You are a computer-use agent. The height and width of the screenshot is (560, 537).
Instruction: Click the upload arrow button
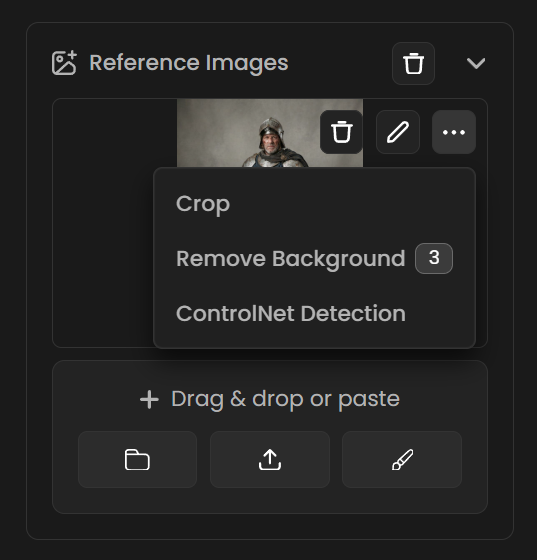coord(270,460)
